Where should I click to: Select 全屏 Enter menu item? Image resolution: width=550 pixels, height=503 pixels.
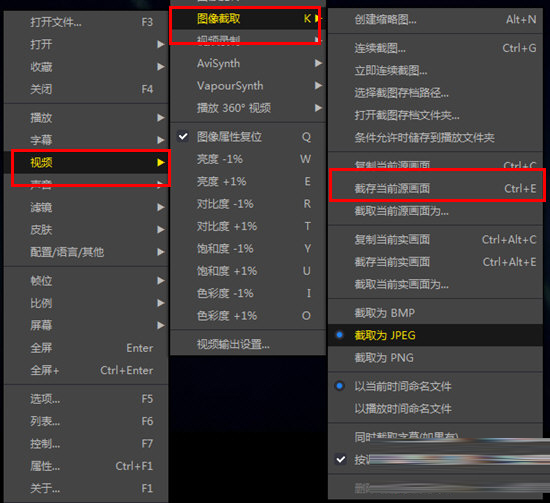pyautogui.click(x=86, y=348)
